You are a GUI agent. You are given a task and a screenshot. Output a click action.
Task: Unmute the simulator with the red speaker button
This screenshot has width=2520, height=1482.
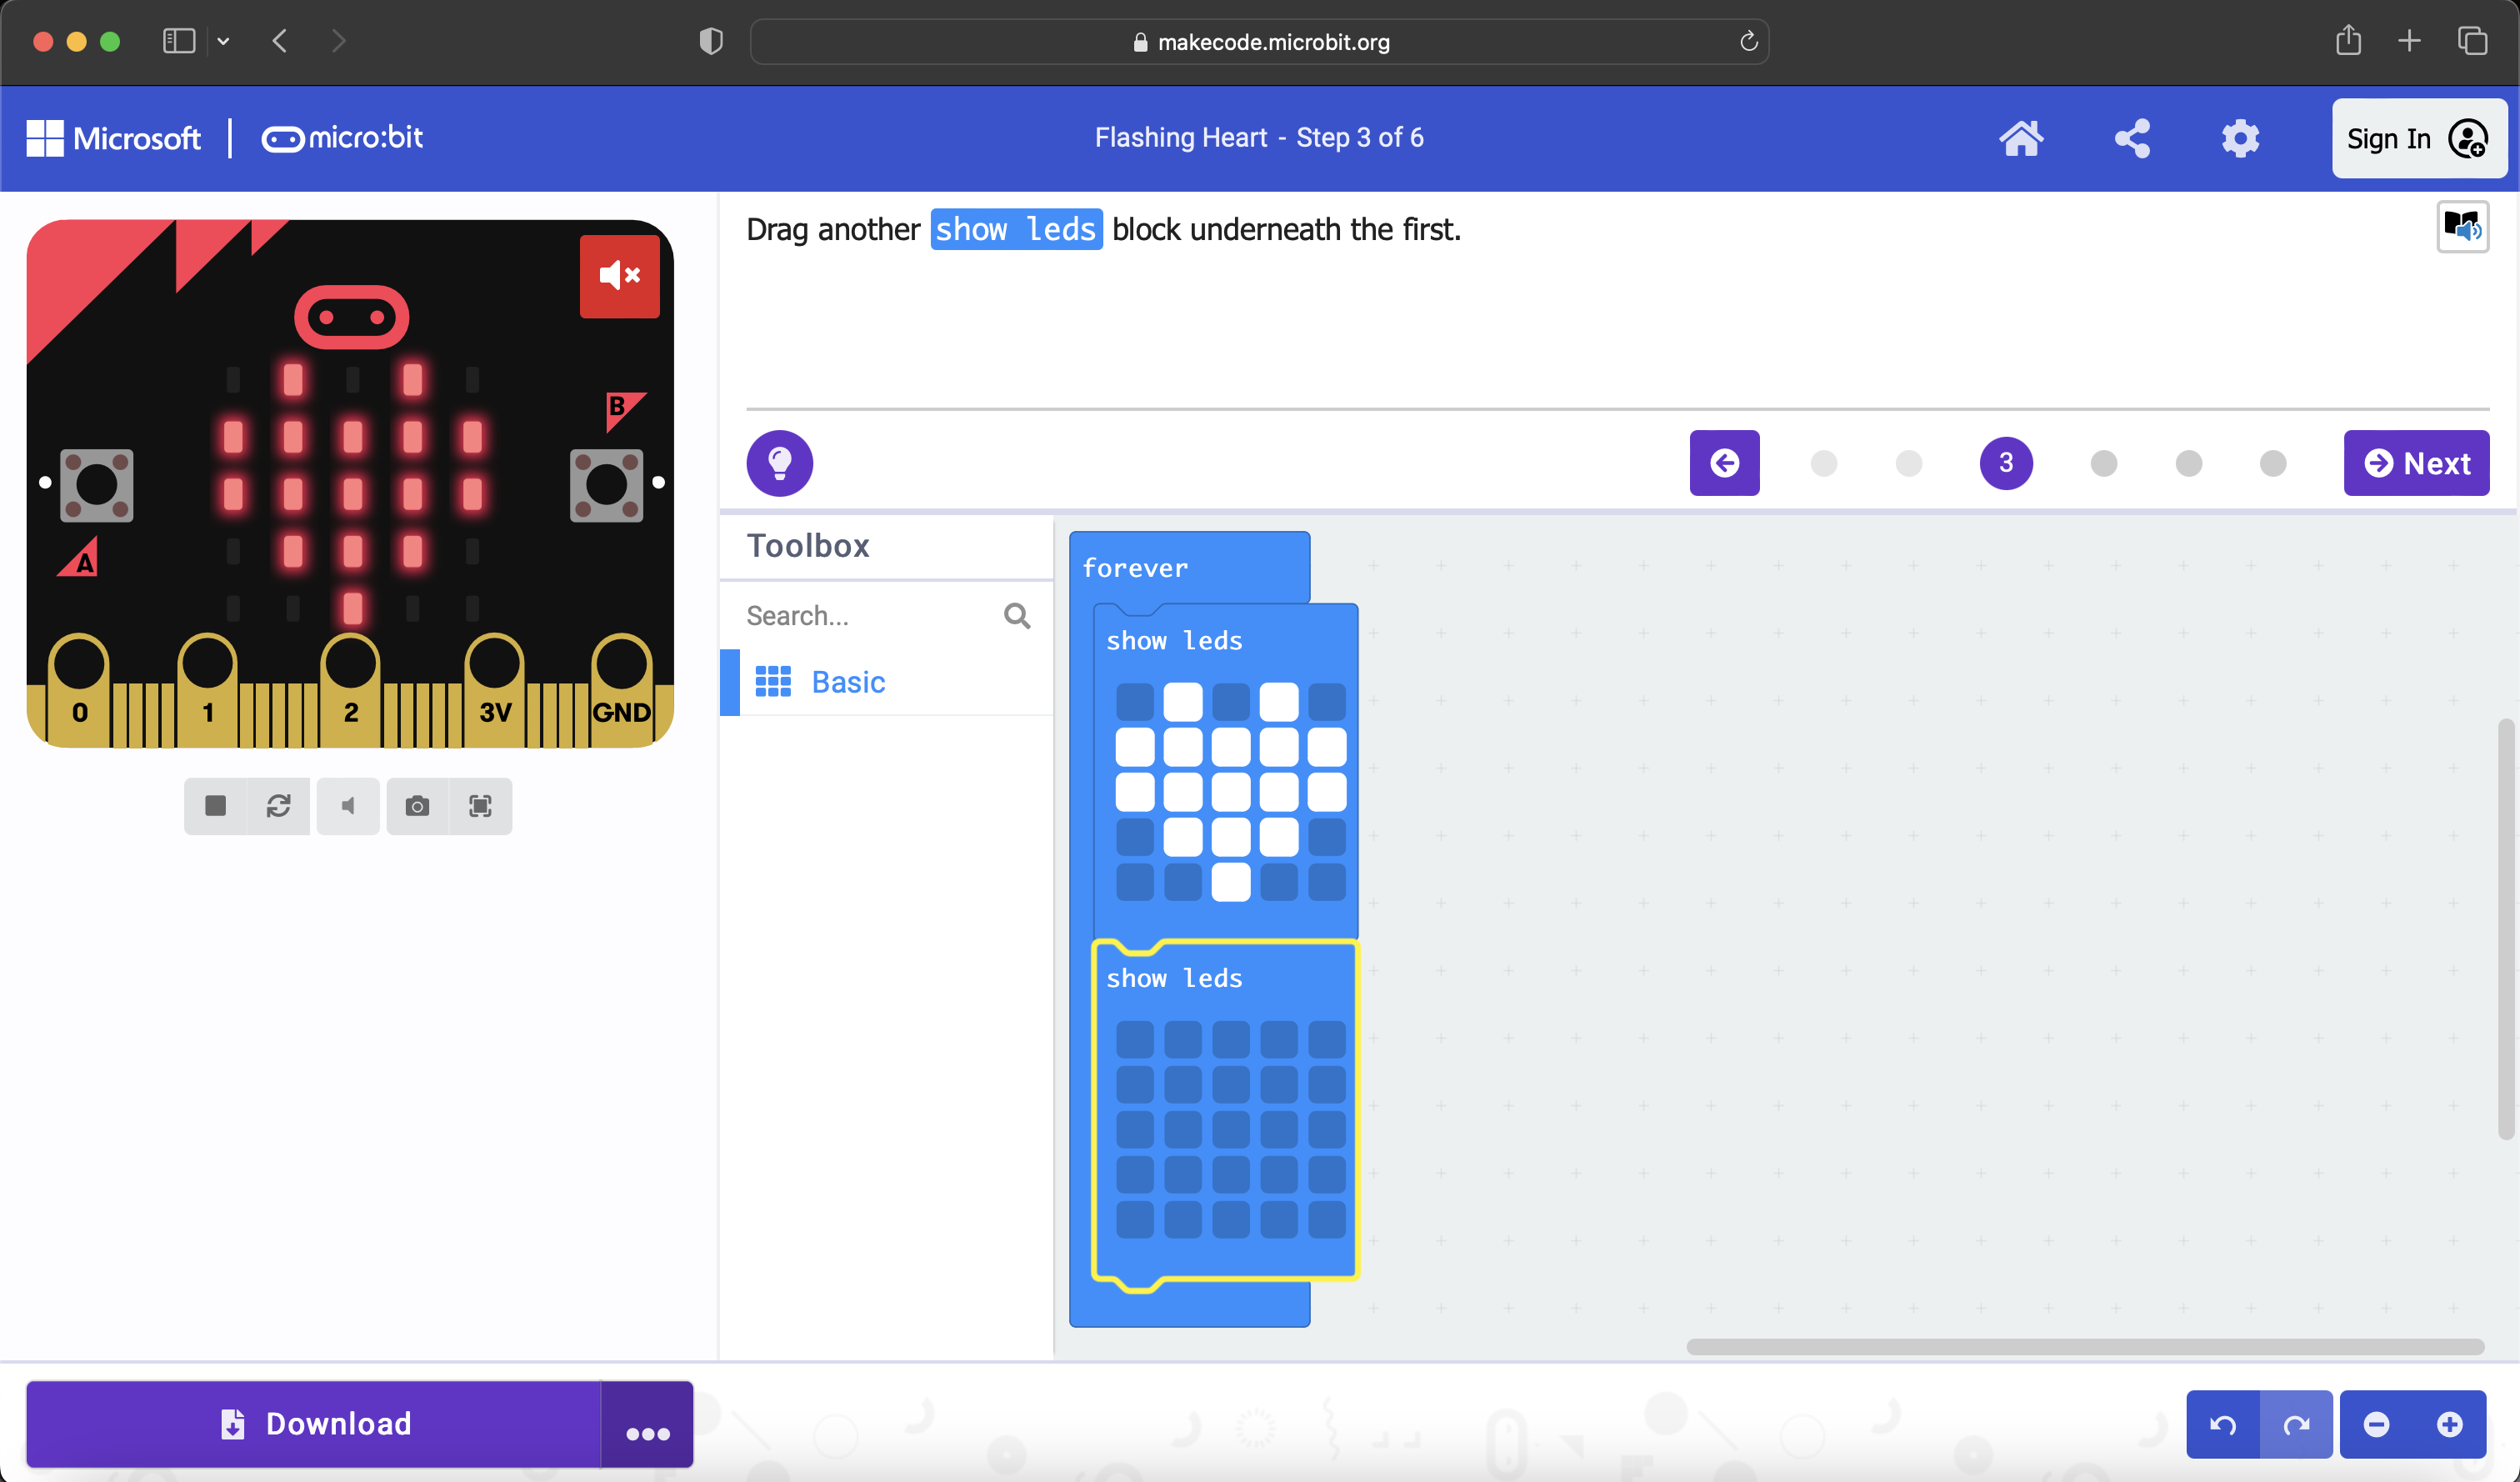tap(619, 276)
